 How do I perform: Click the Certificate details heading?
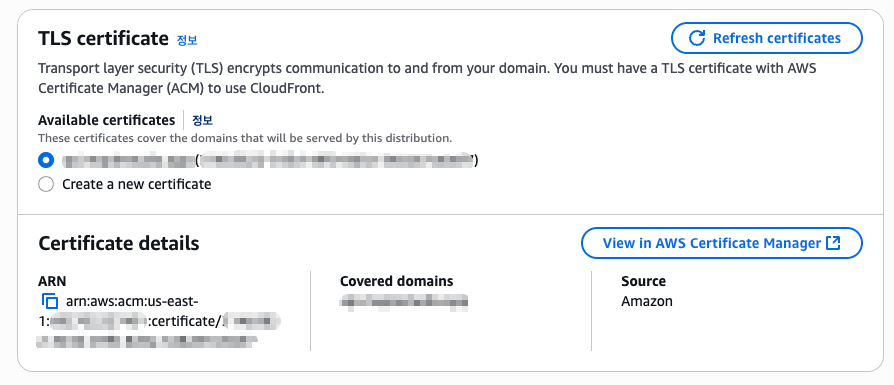click(x=119, y=244)
